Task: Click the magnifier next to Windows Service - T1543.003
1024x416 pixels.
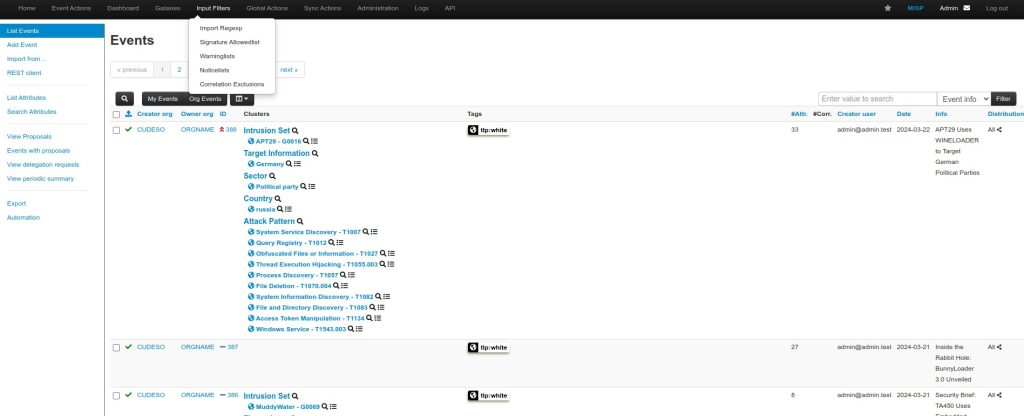Action: pos(351,329)
